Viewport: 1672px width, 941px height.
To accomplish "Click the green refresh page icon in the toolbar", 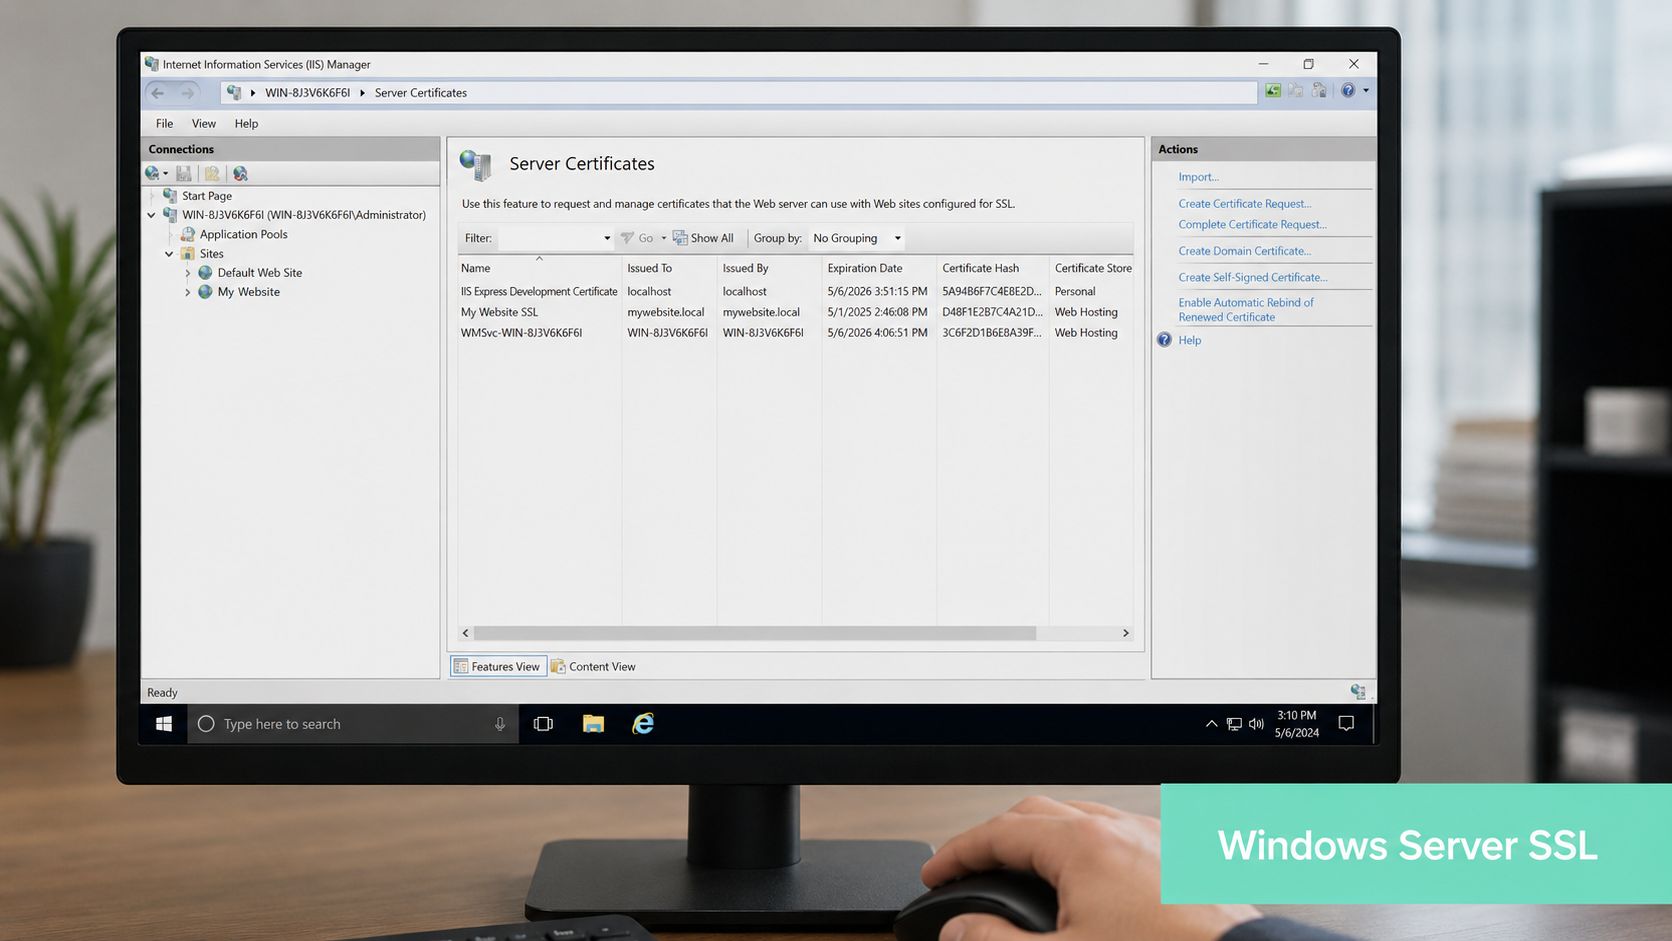I will point(1273,91).
